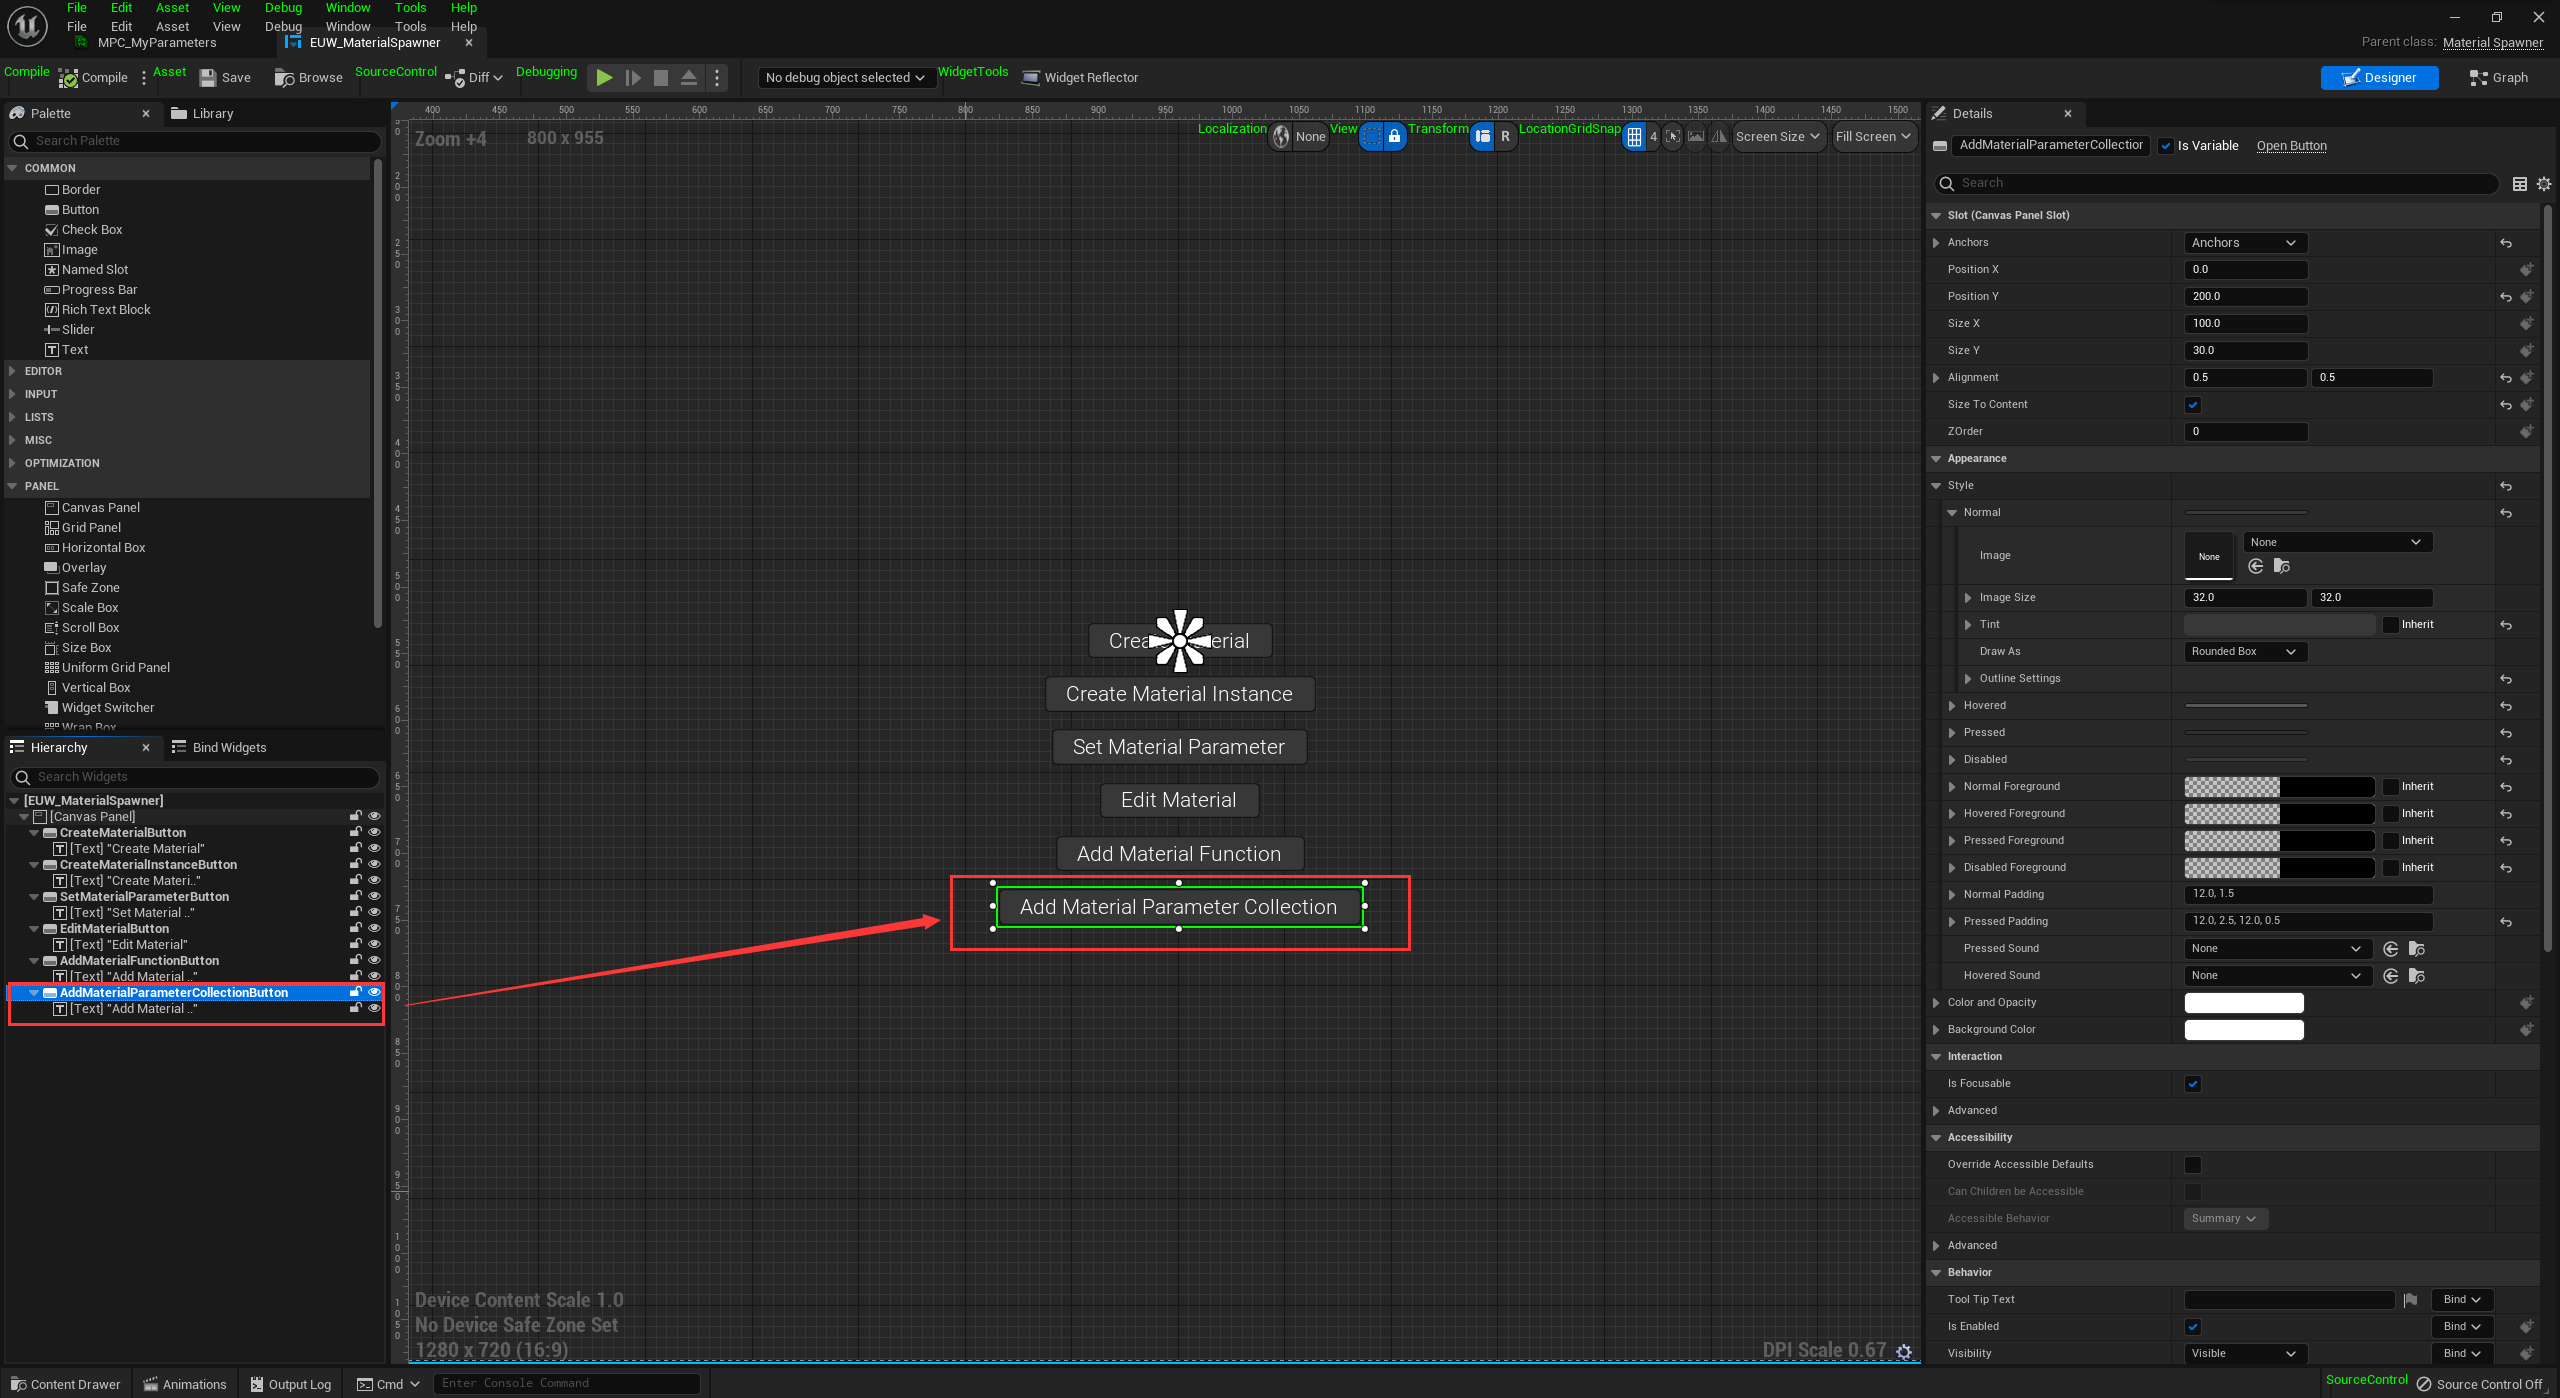Screen dimensions: 2560x1398
Task: Click the DPI scale settings gear
Action: (x=1904, y=1351)
